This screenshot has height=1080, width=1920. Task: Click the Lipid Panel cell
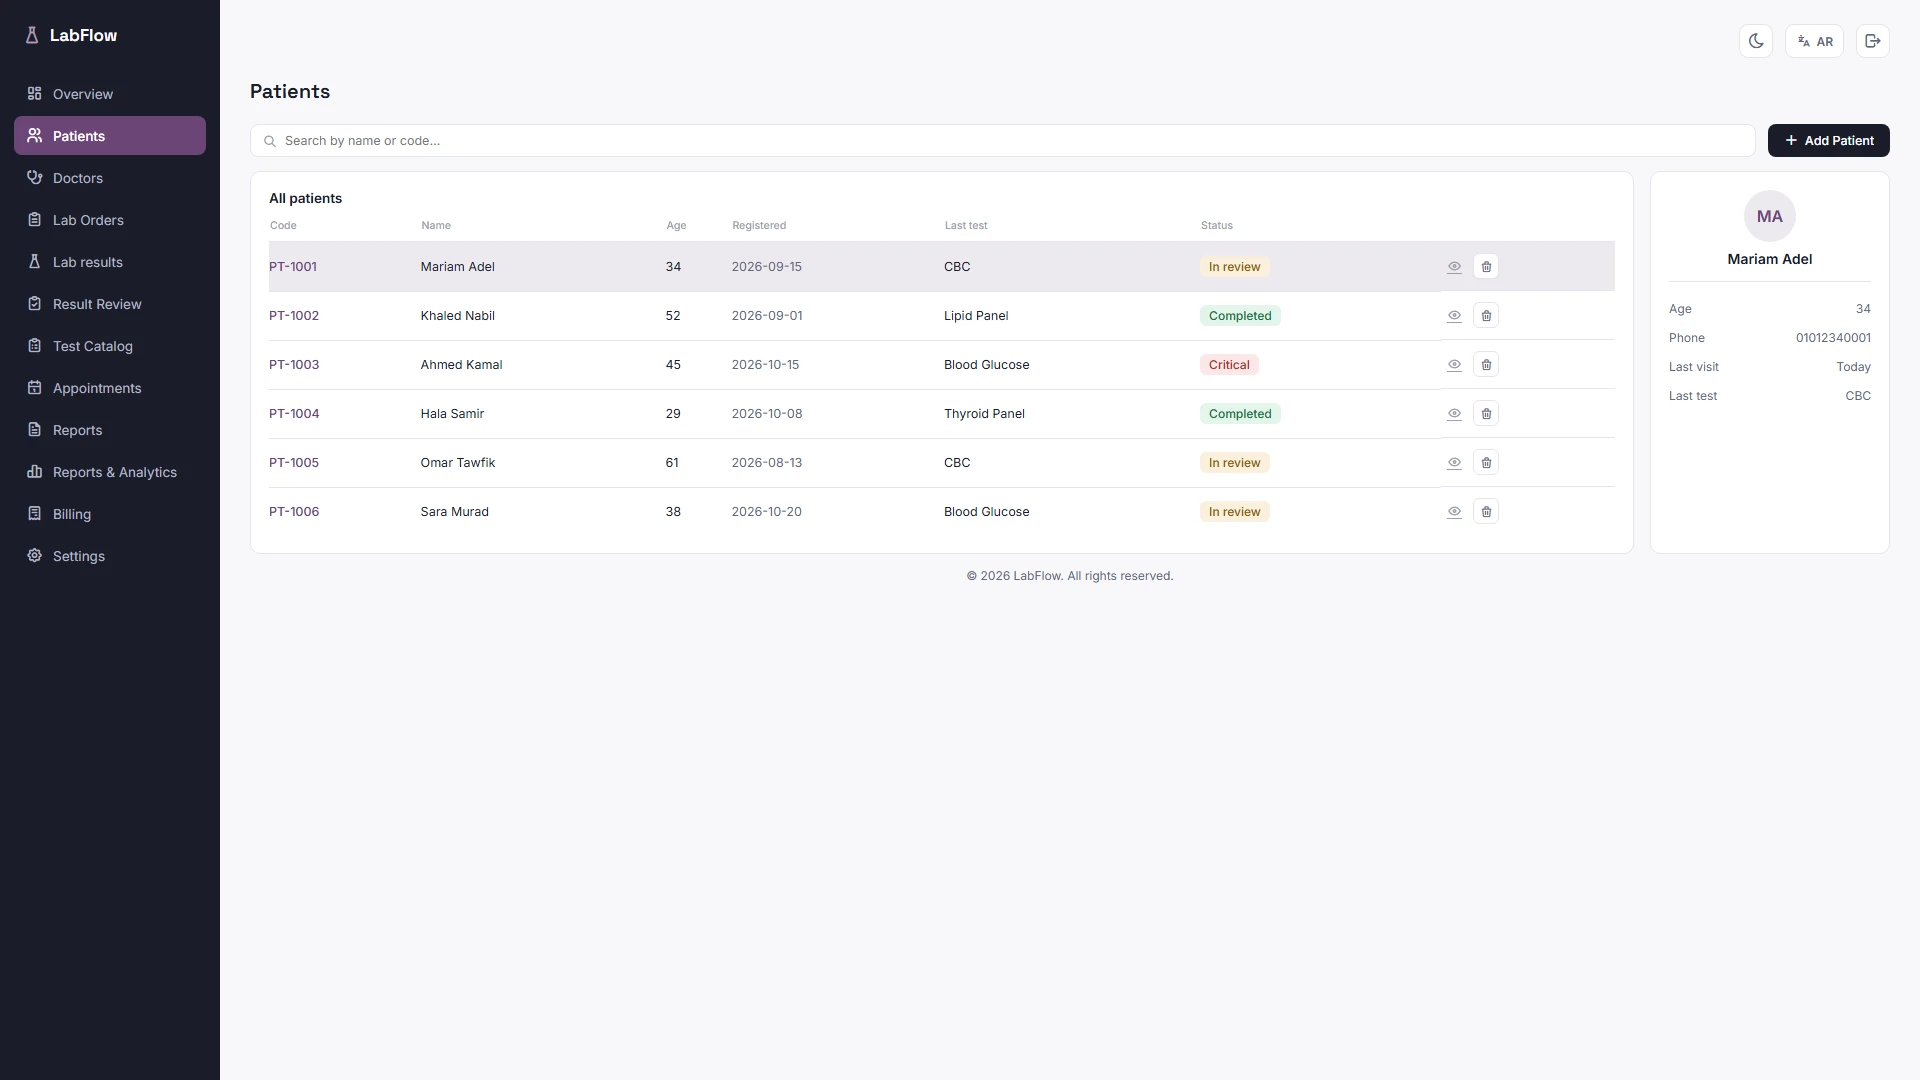(976, 316)
